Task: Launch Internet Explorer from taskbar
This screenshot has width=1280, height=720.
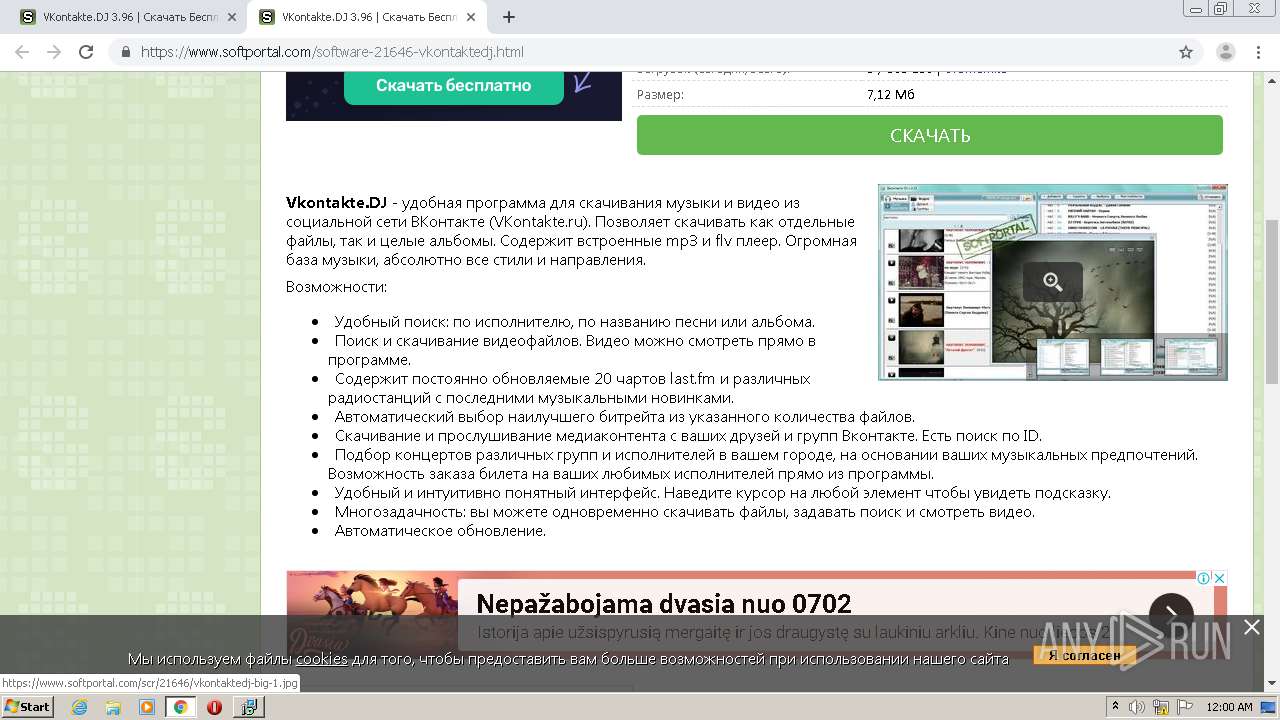Action: pyautogui.click(x=80, y=707)
